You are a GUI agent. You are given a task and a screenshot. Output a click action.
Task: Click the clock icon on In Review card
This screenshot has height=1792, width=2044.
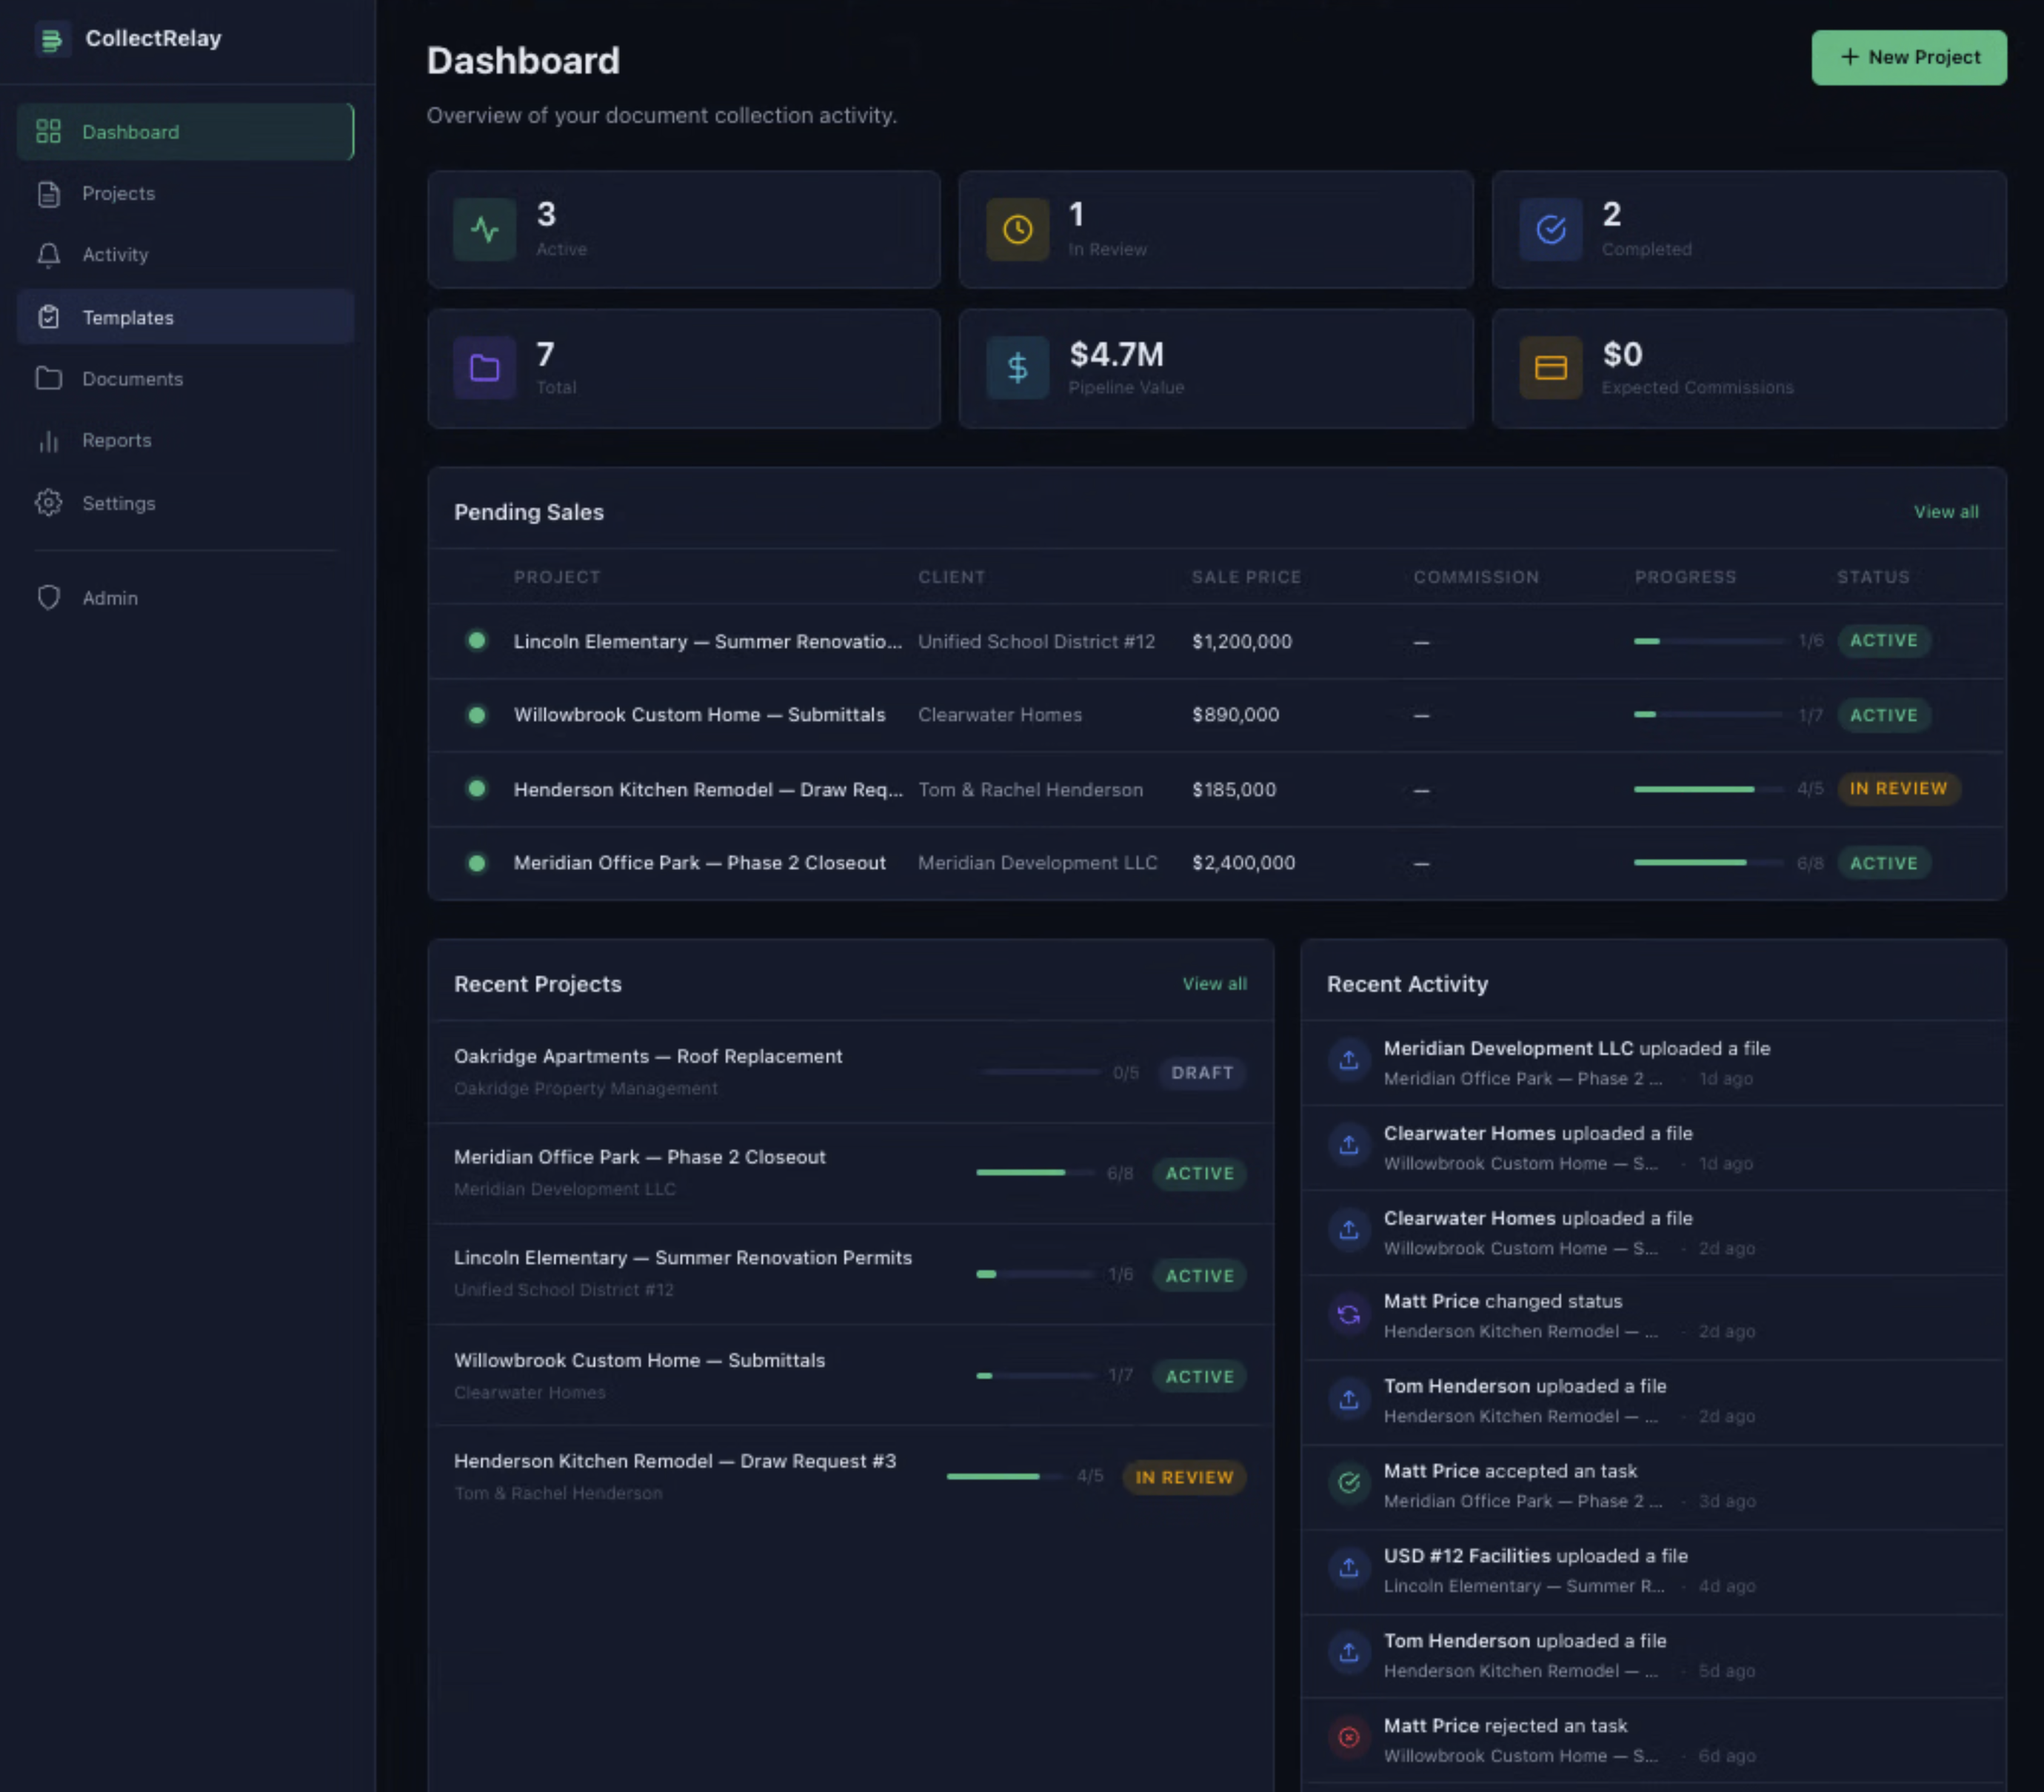pyautogui.click(x=1017, y=229)
